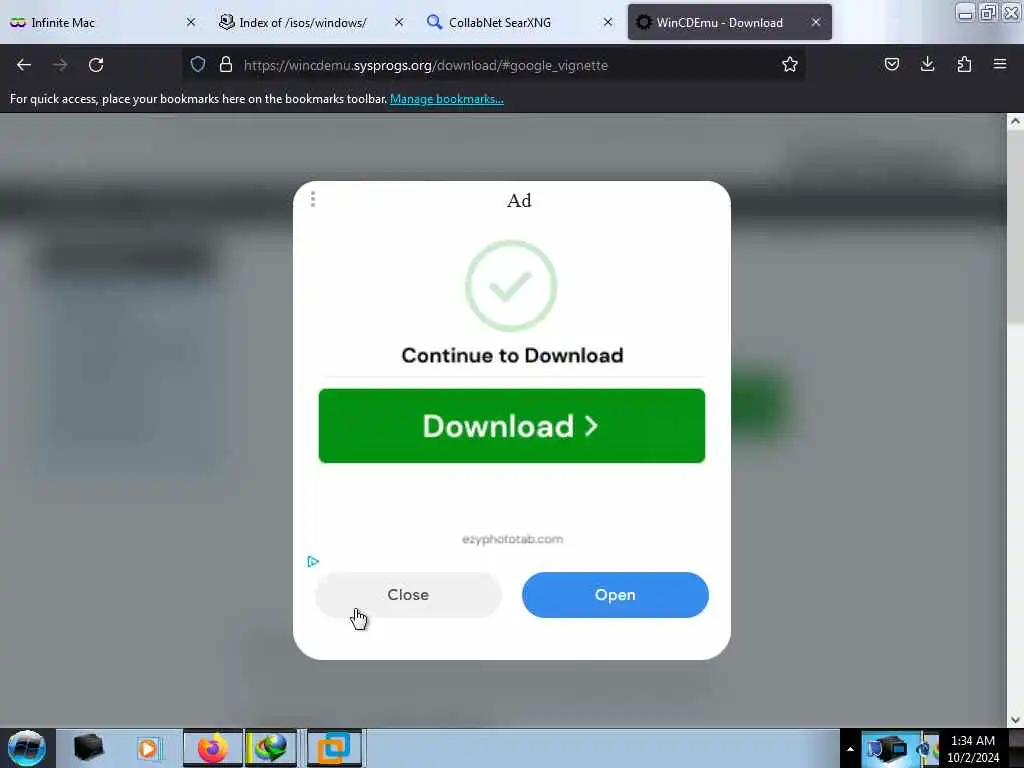Save page to Pocket
Viewport: 1024px width, 768px height.
pos(891,64)
